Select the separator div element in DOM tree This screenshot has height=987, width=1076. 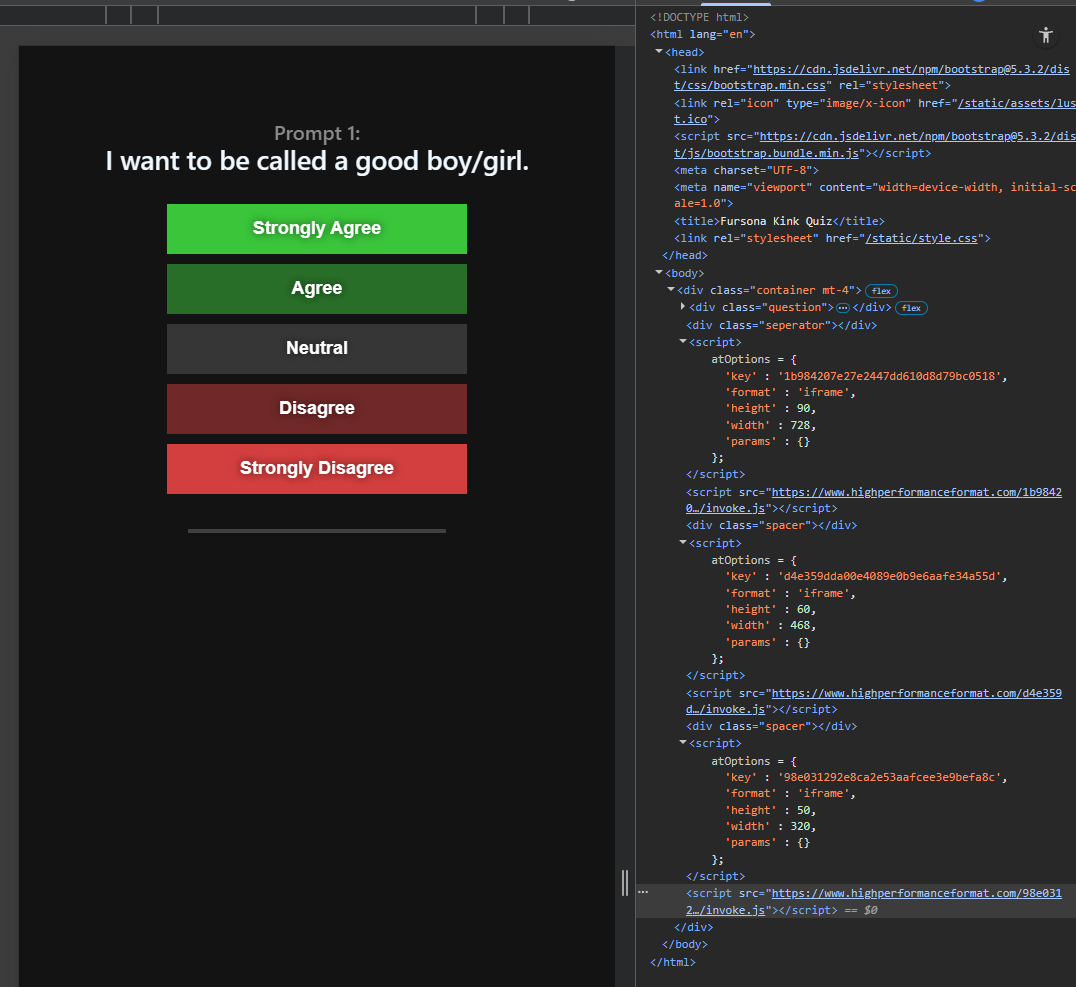pyautogui.click(x=781, y=325)
